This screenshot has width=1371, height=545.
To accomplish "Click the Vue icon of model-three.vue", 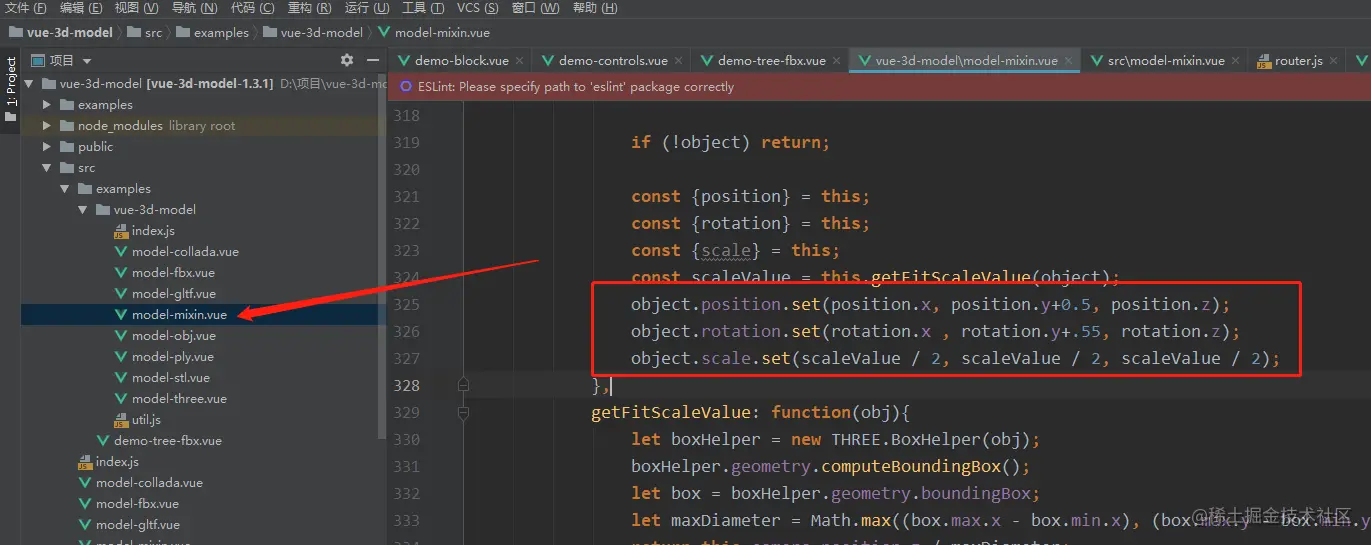I will coord(121,399).
